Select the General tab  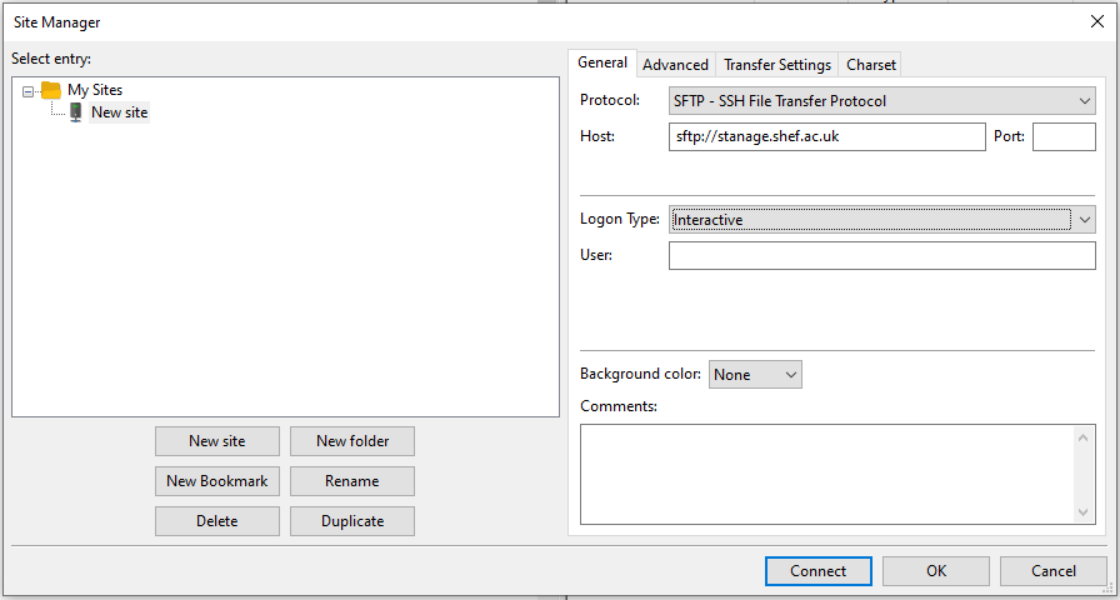click(x=602, y=63)
